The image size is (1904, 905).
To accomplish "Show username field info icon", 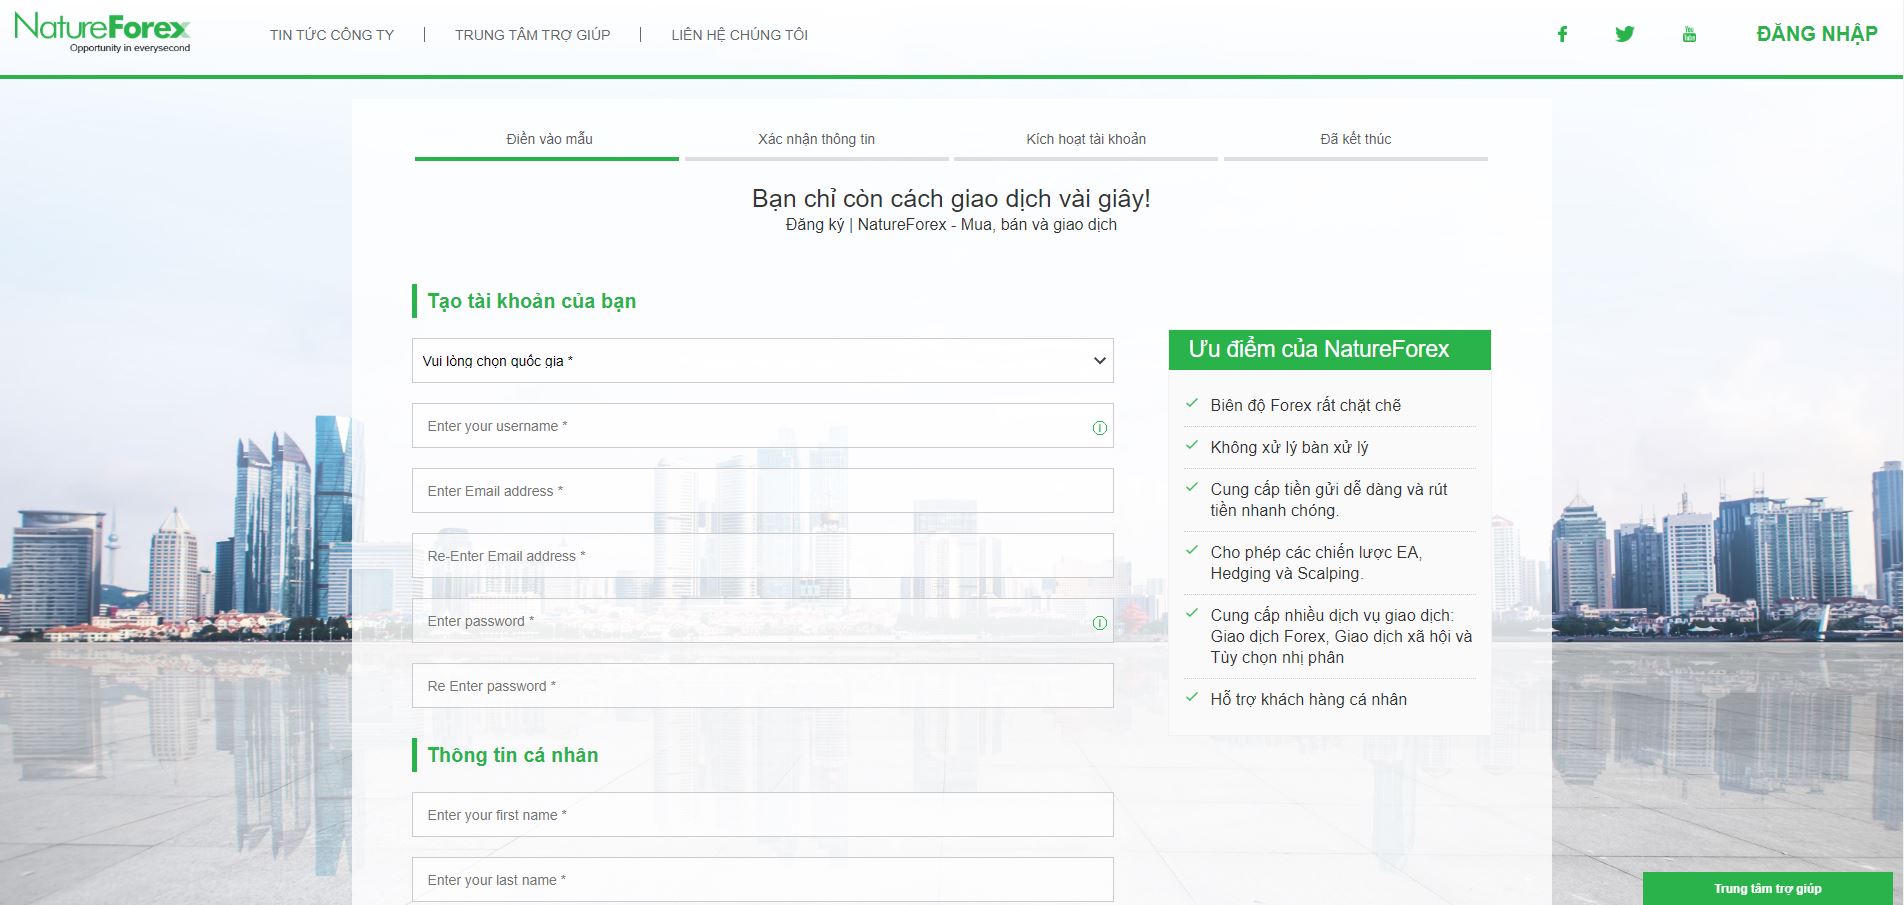I will coord(1100,427).
